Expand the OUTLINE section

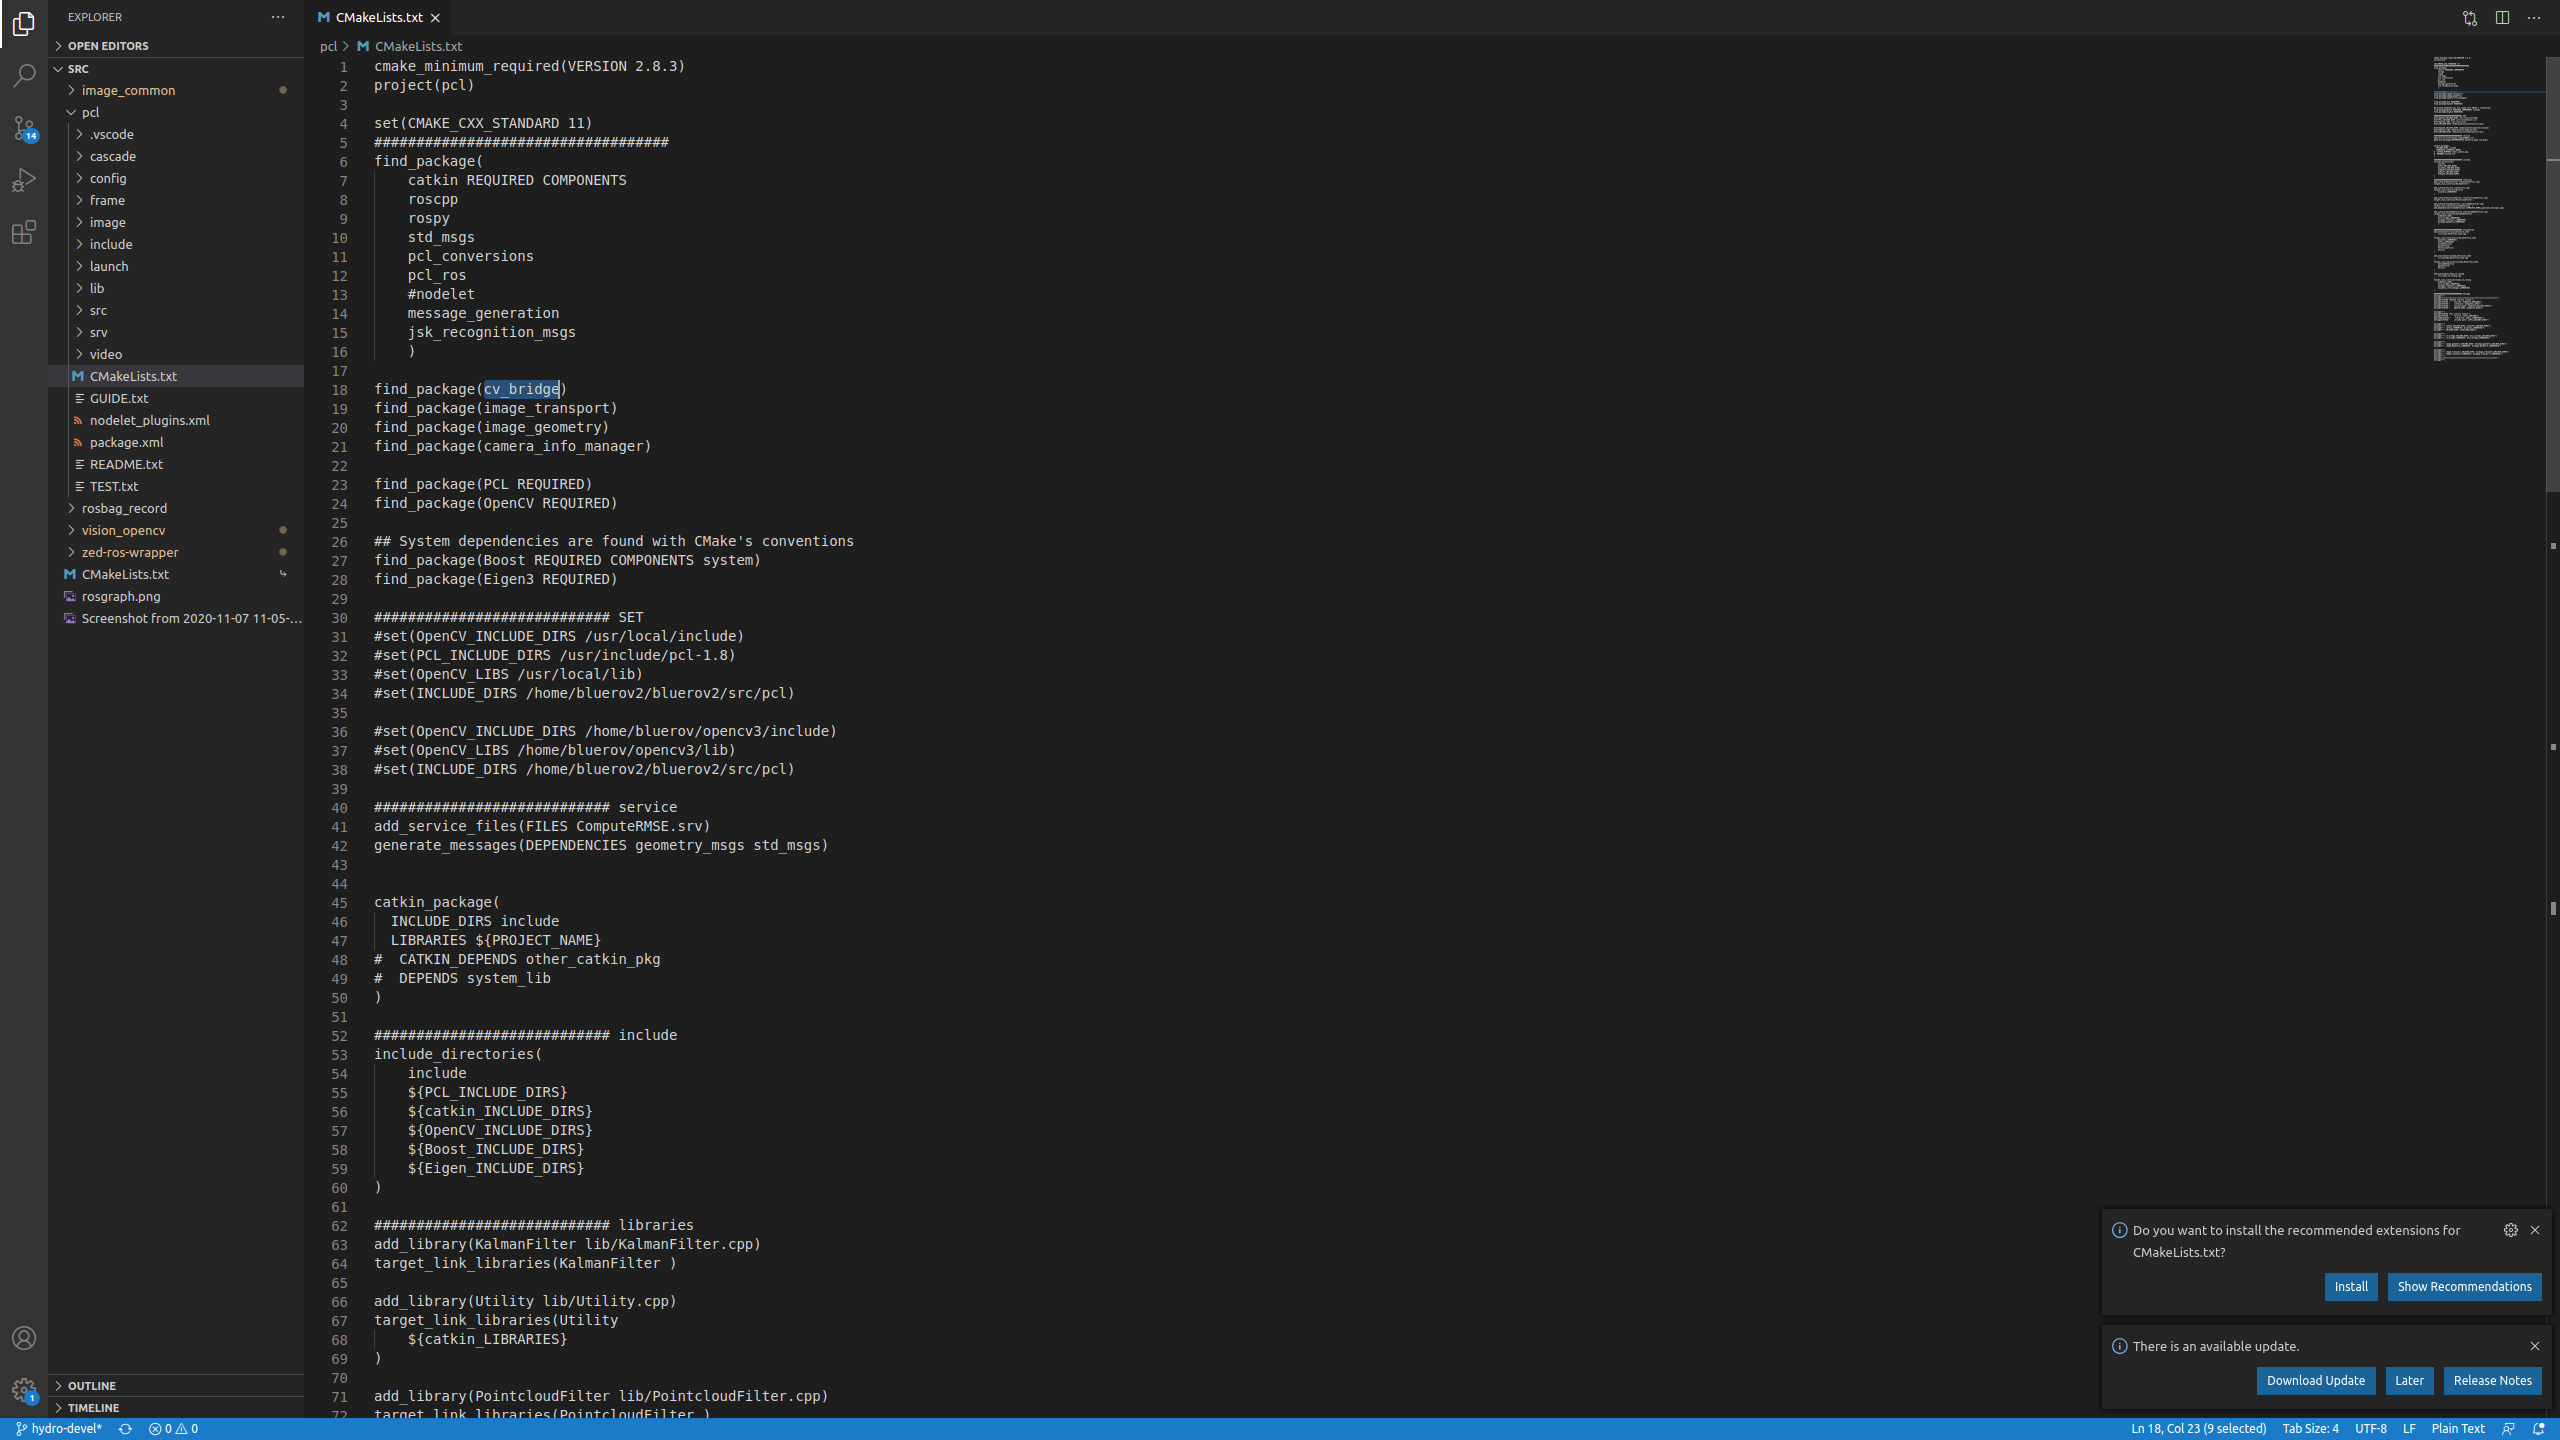coord(92,1386)
